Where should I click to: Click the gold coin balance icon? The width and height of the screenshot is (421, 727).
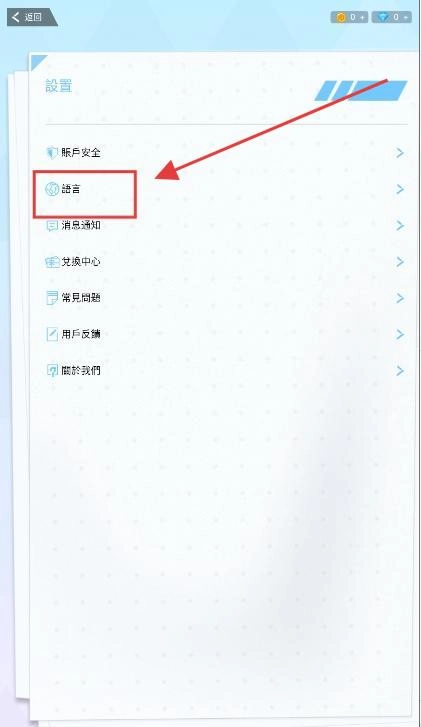341,17
